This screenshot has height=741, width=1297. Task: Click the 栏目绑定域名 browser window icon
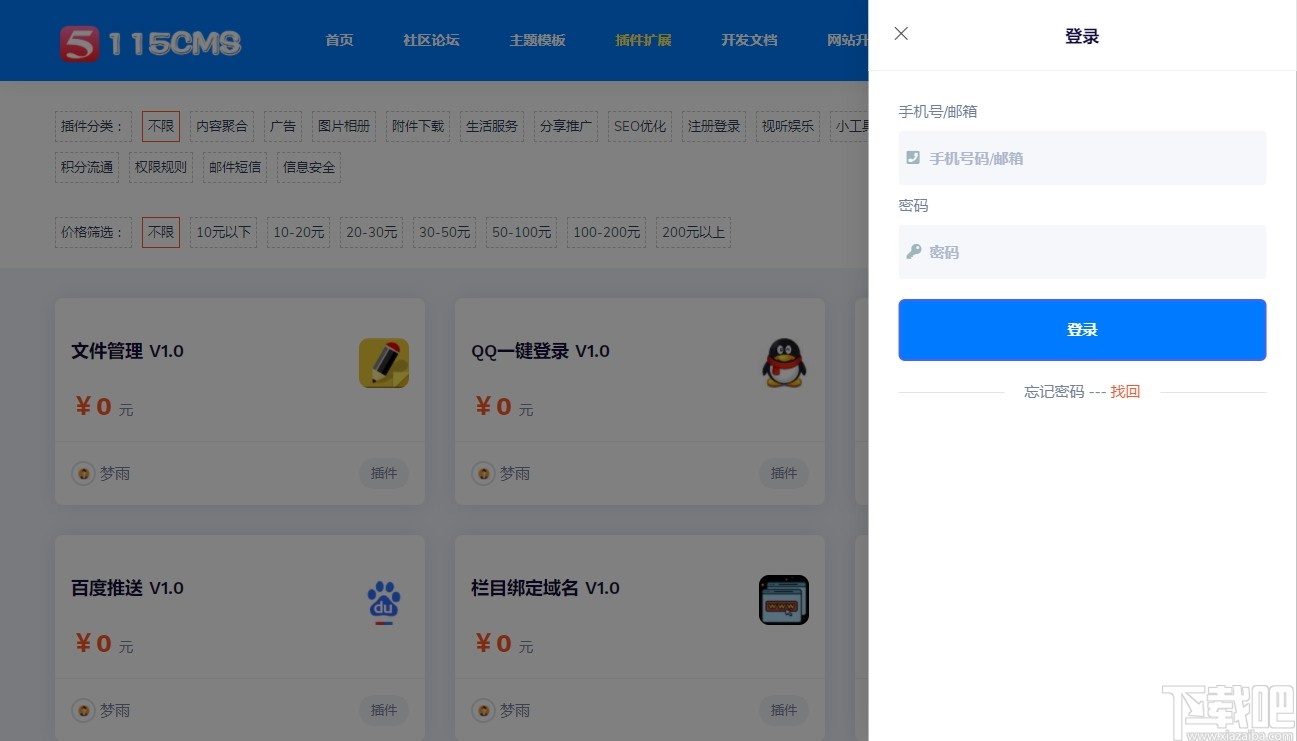coord(784,600)
